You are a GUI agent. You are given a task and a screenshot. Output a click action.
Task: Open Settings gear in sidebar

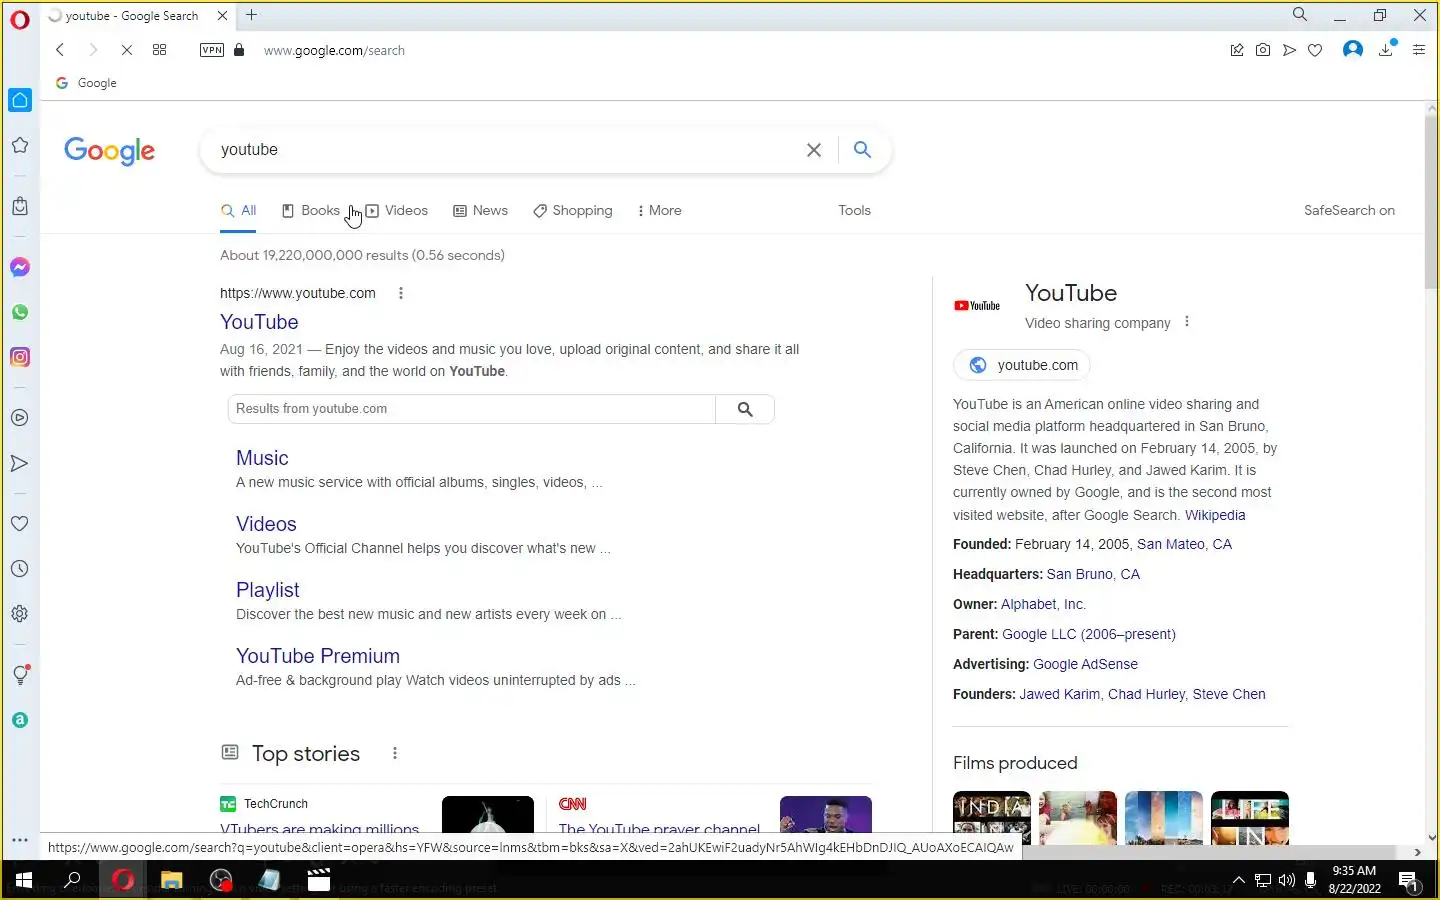[20, 614]
